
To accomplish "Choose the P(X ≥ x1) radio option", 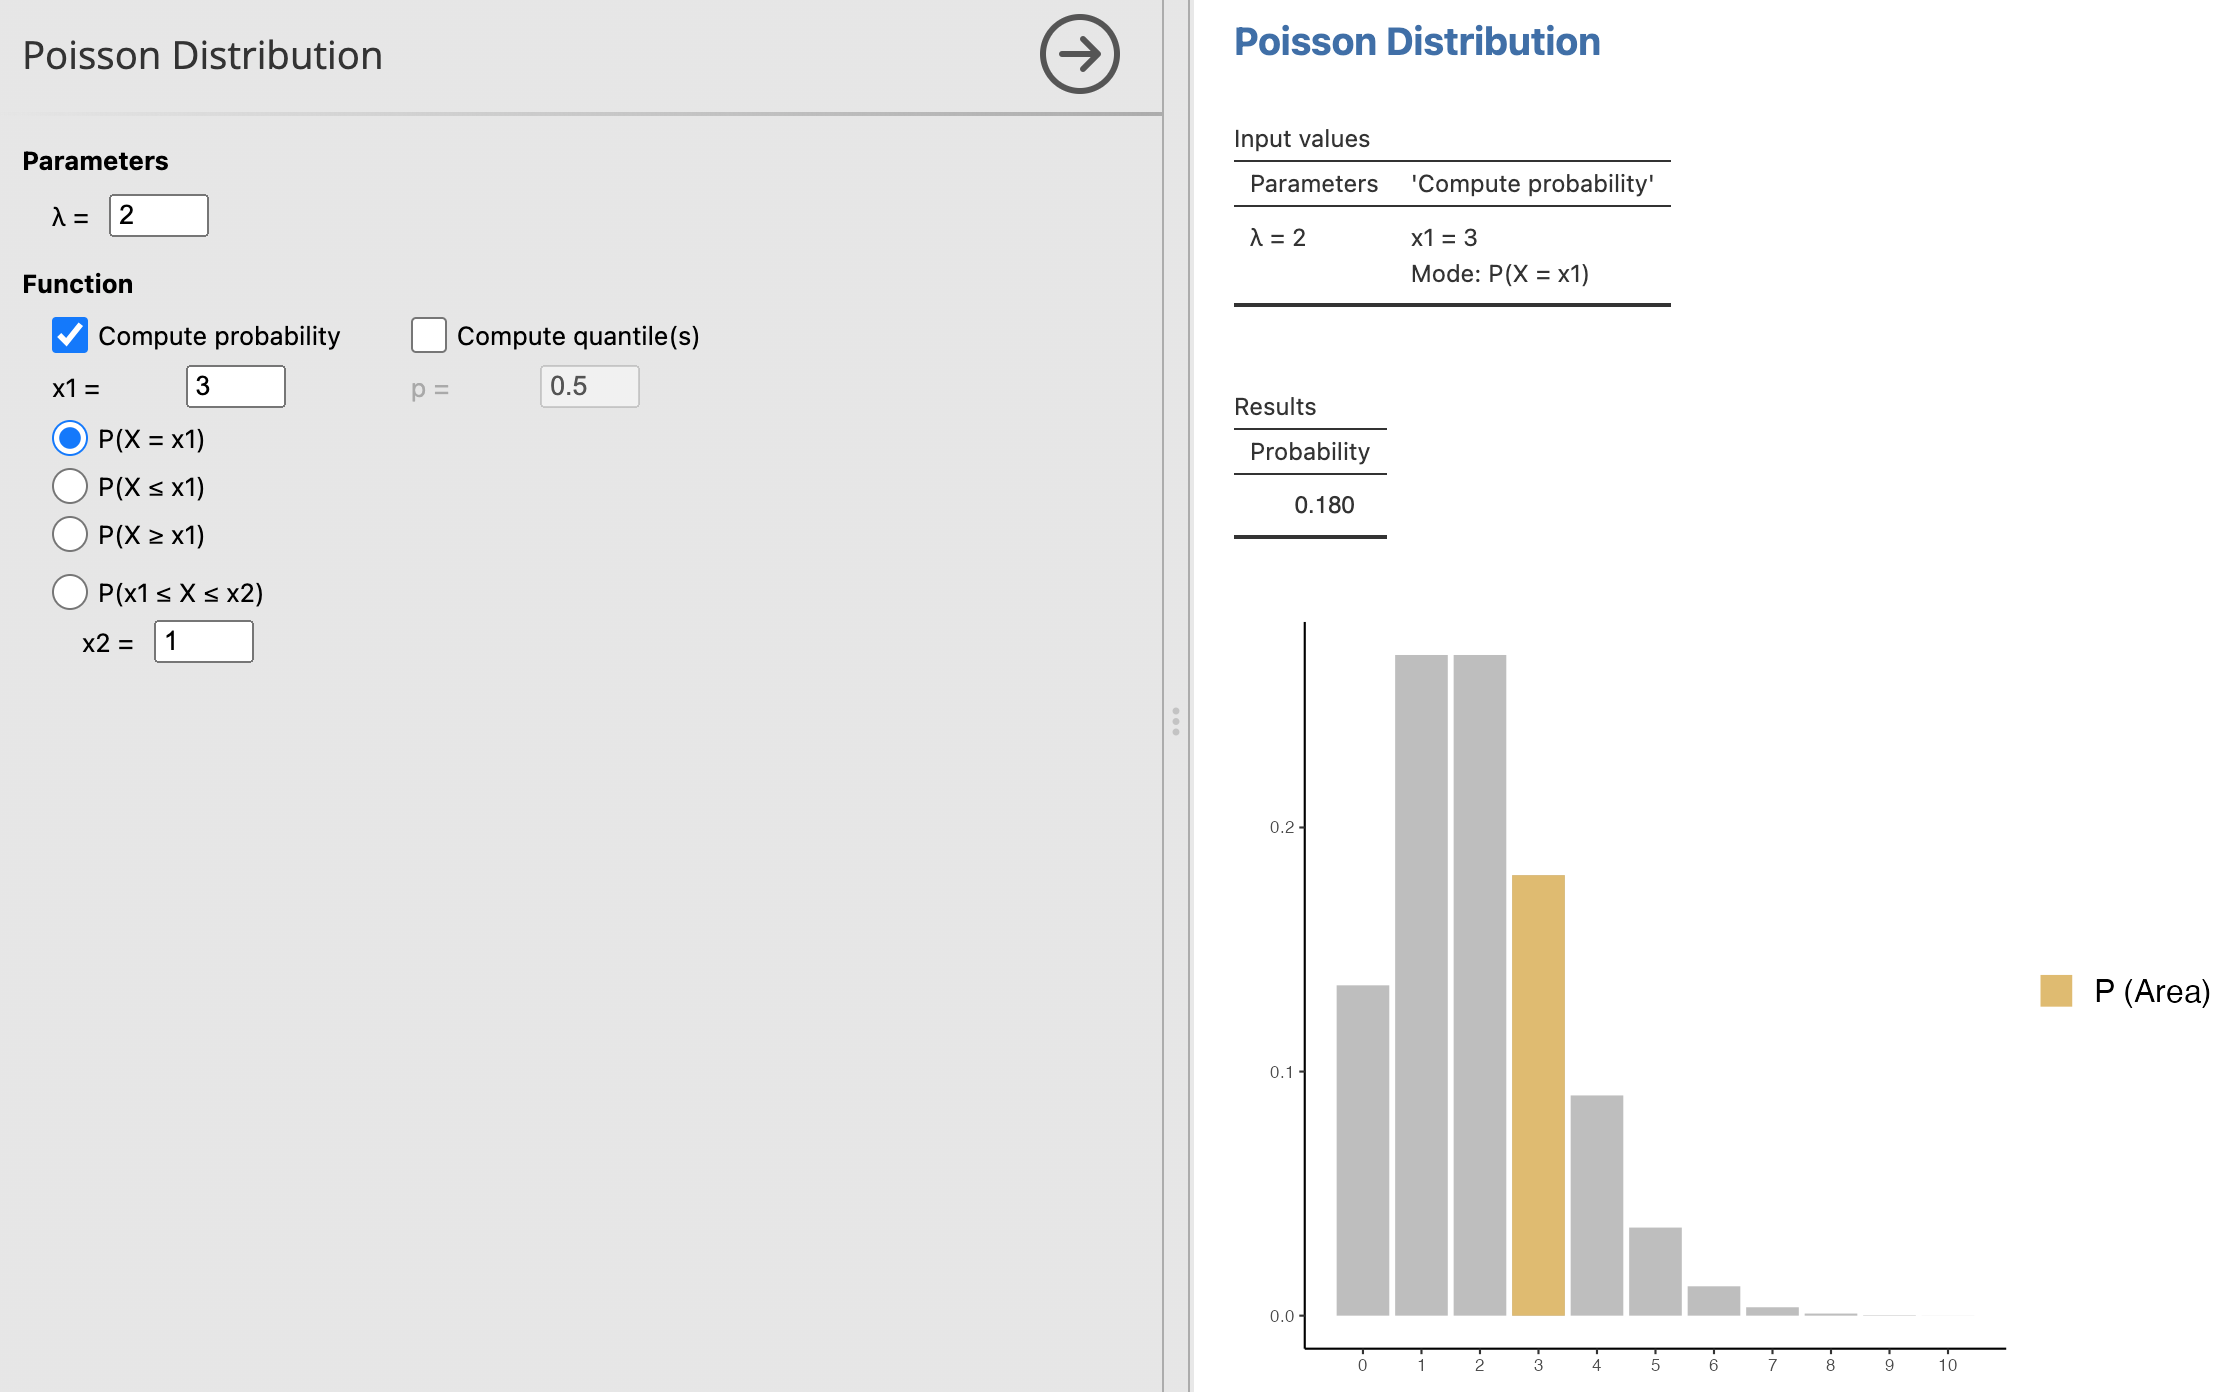I will tap(70, 534).
